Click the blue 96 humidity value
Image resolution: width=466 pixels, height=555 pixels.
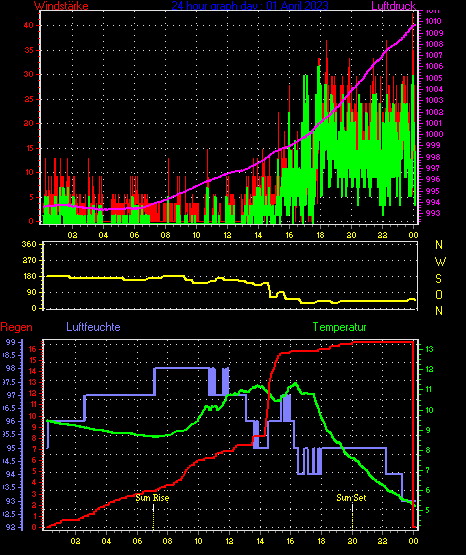click(11, 421)
